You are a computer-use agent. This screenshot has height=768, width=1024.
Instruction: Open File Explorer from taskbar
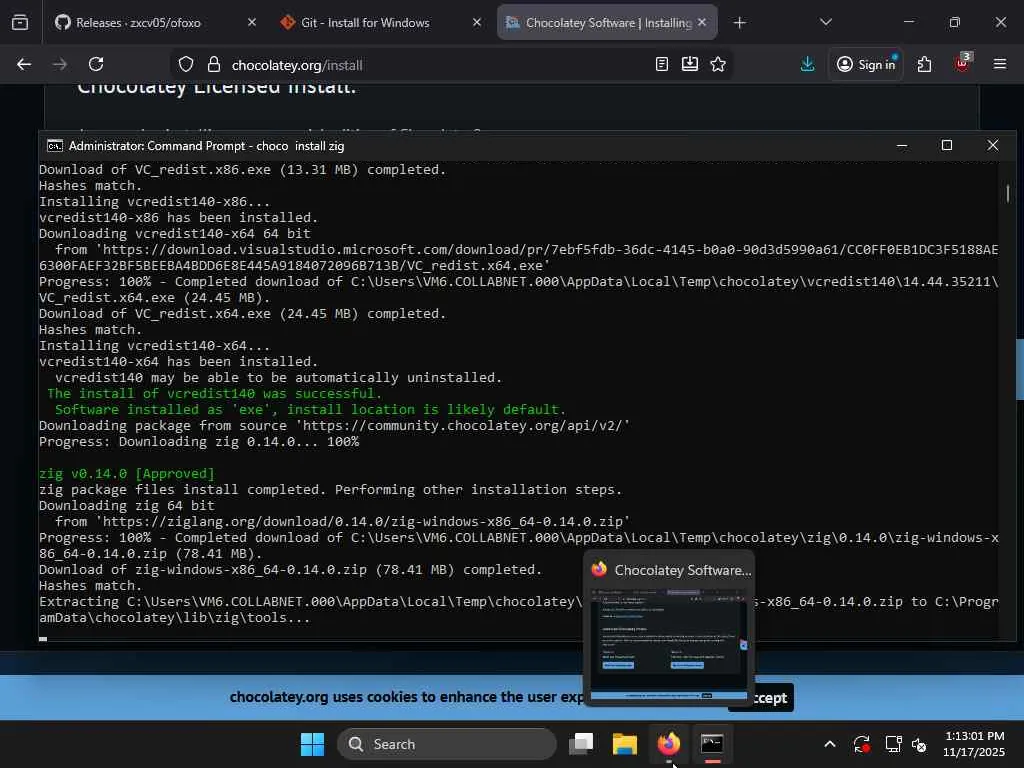624,744
